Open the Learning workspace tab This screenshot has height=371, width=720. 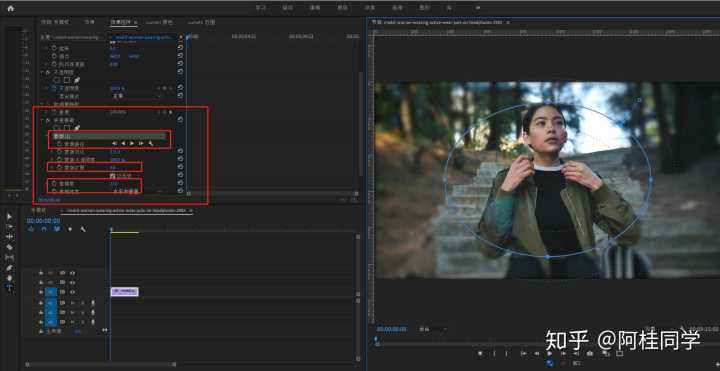tap(261, 8)
